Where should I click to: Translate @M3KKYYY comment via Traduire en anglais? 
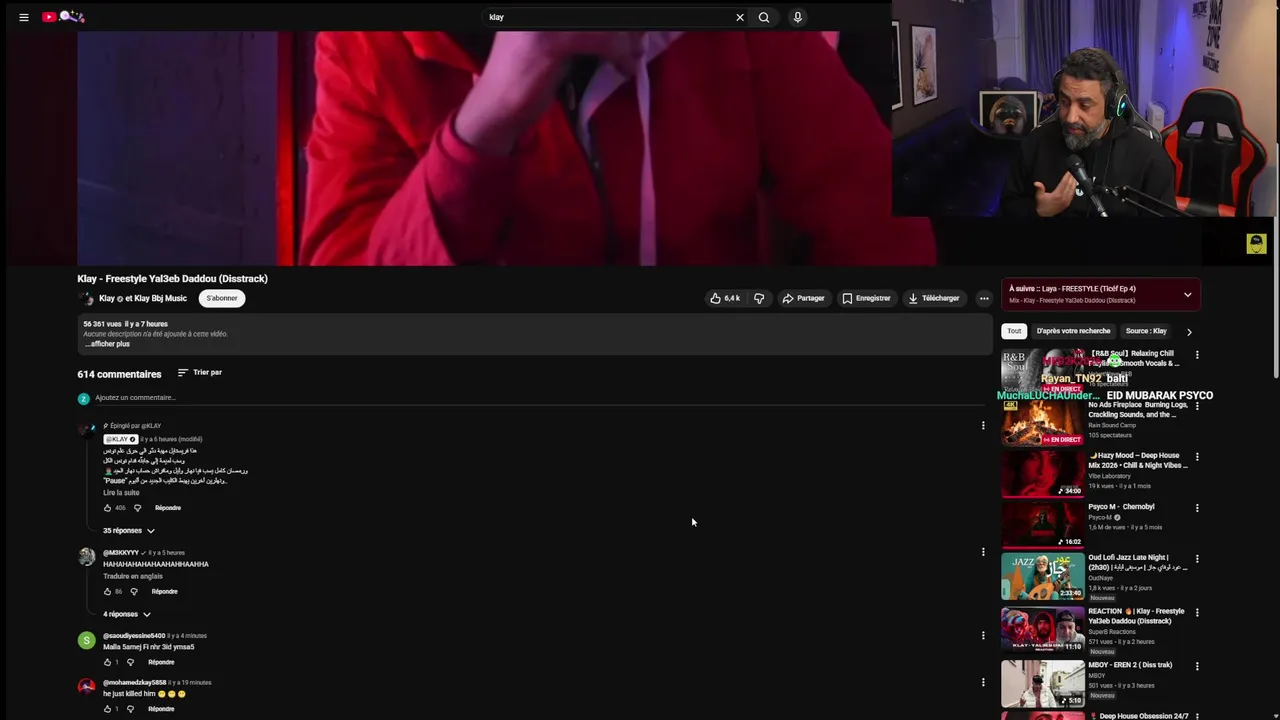[x=133, y=577]
